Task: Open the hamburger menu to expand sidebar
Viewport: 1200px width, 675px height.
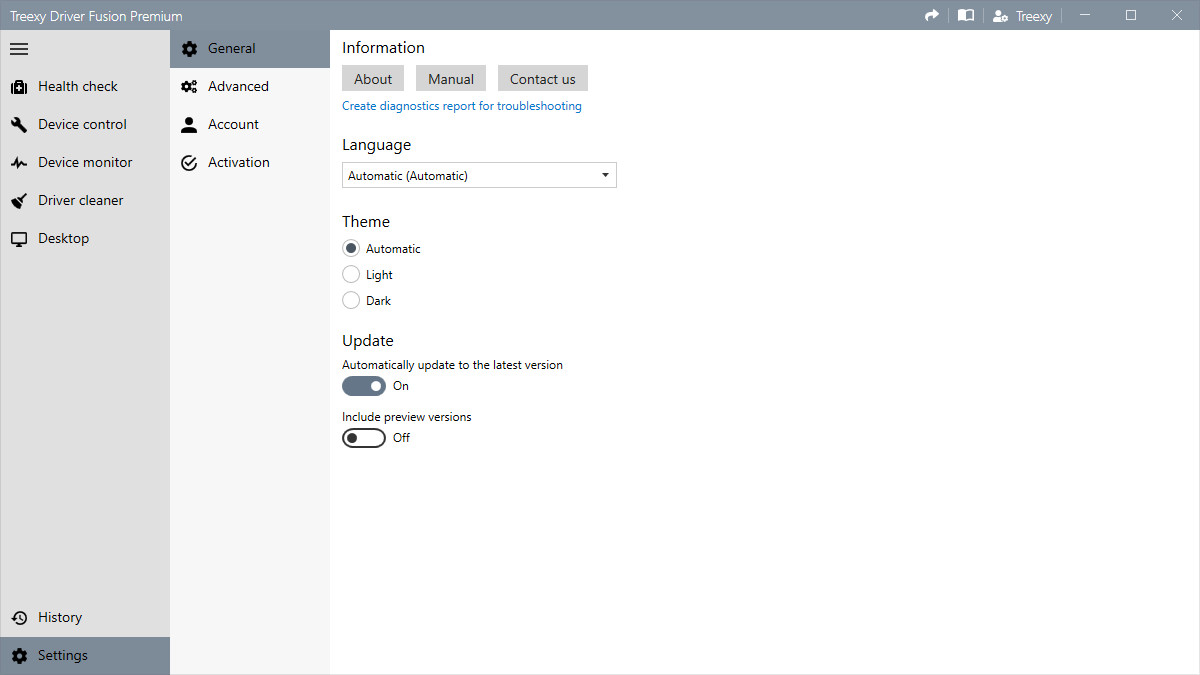Action: tap(18, 48)
